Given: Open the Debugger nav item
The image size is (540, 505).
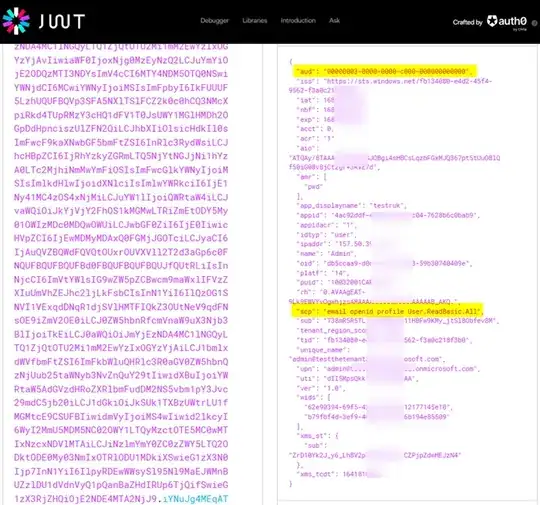Looking at the screenshot, I should click(x=215, y=21).
